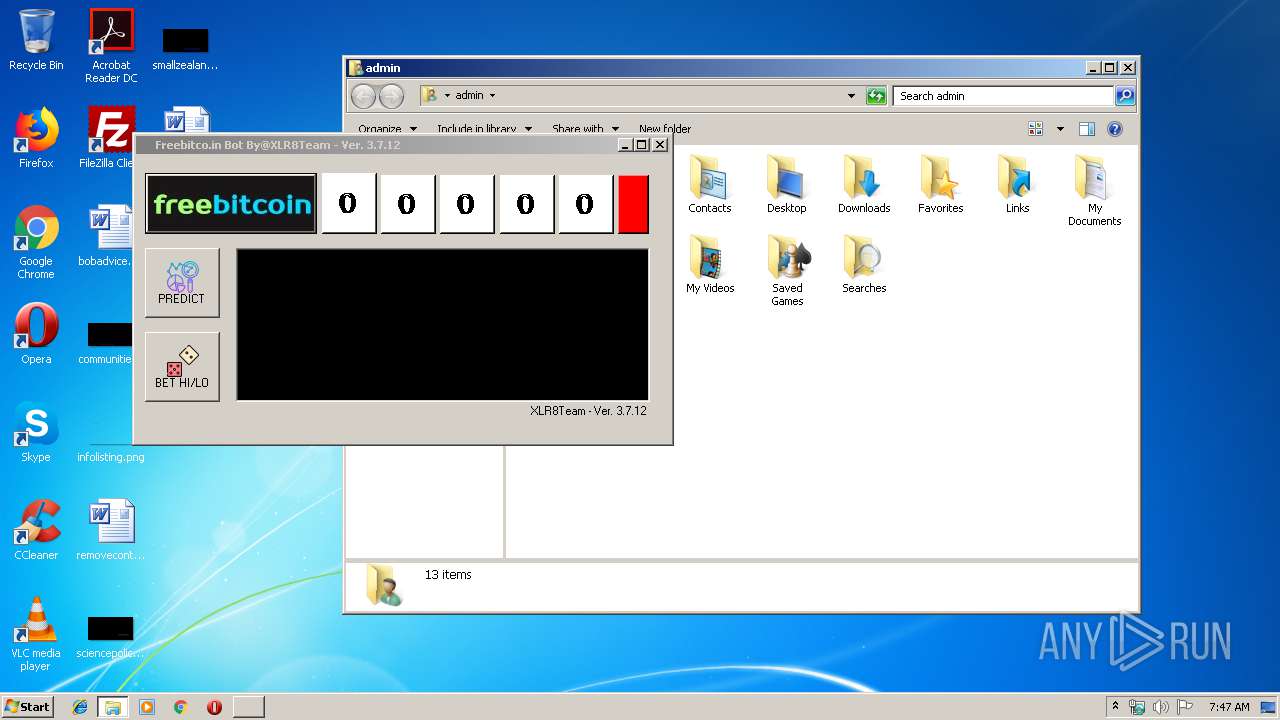Open My Documents folder in admin window
The width and height of the screenshot is (1280, 720).
(x=1095, y=191)
